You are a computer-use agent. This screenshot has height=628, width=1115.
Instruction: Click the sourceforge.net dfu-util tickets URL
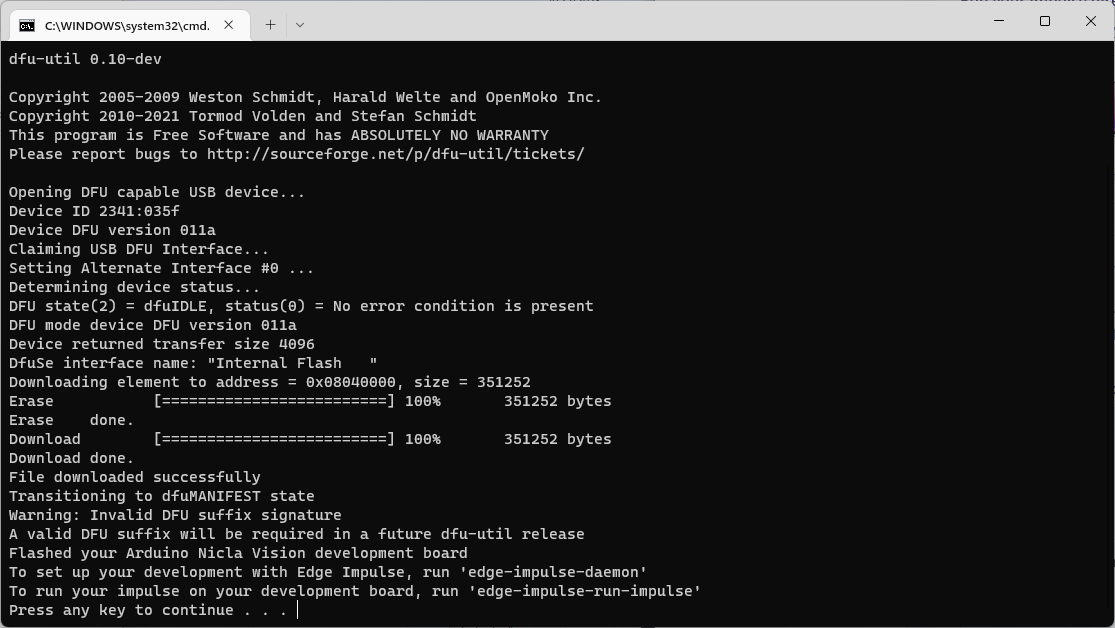[x=395, y=154]
